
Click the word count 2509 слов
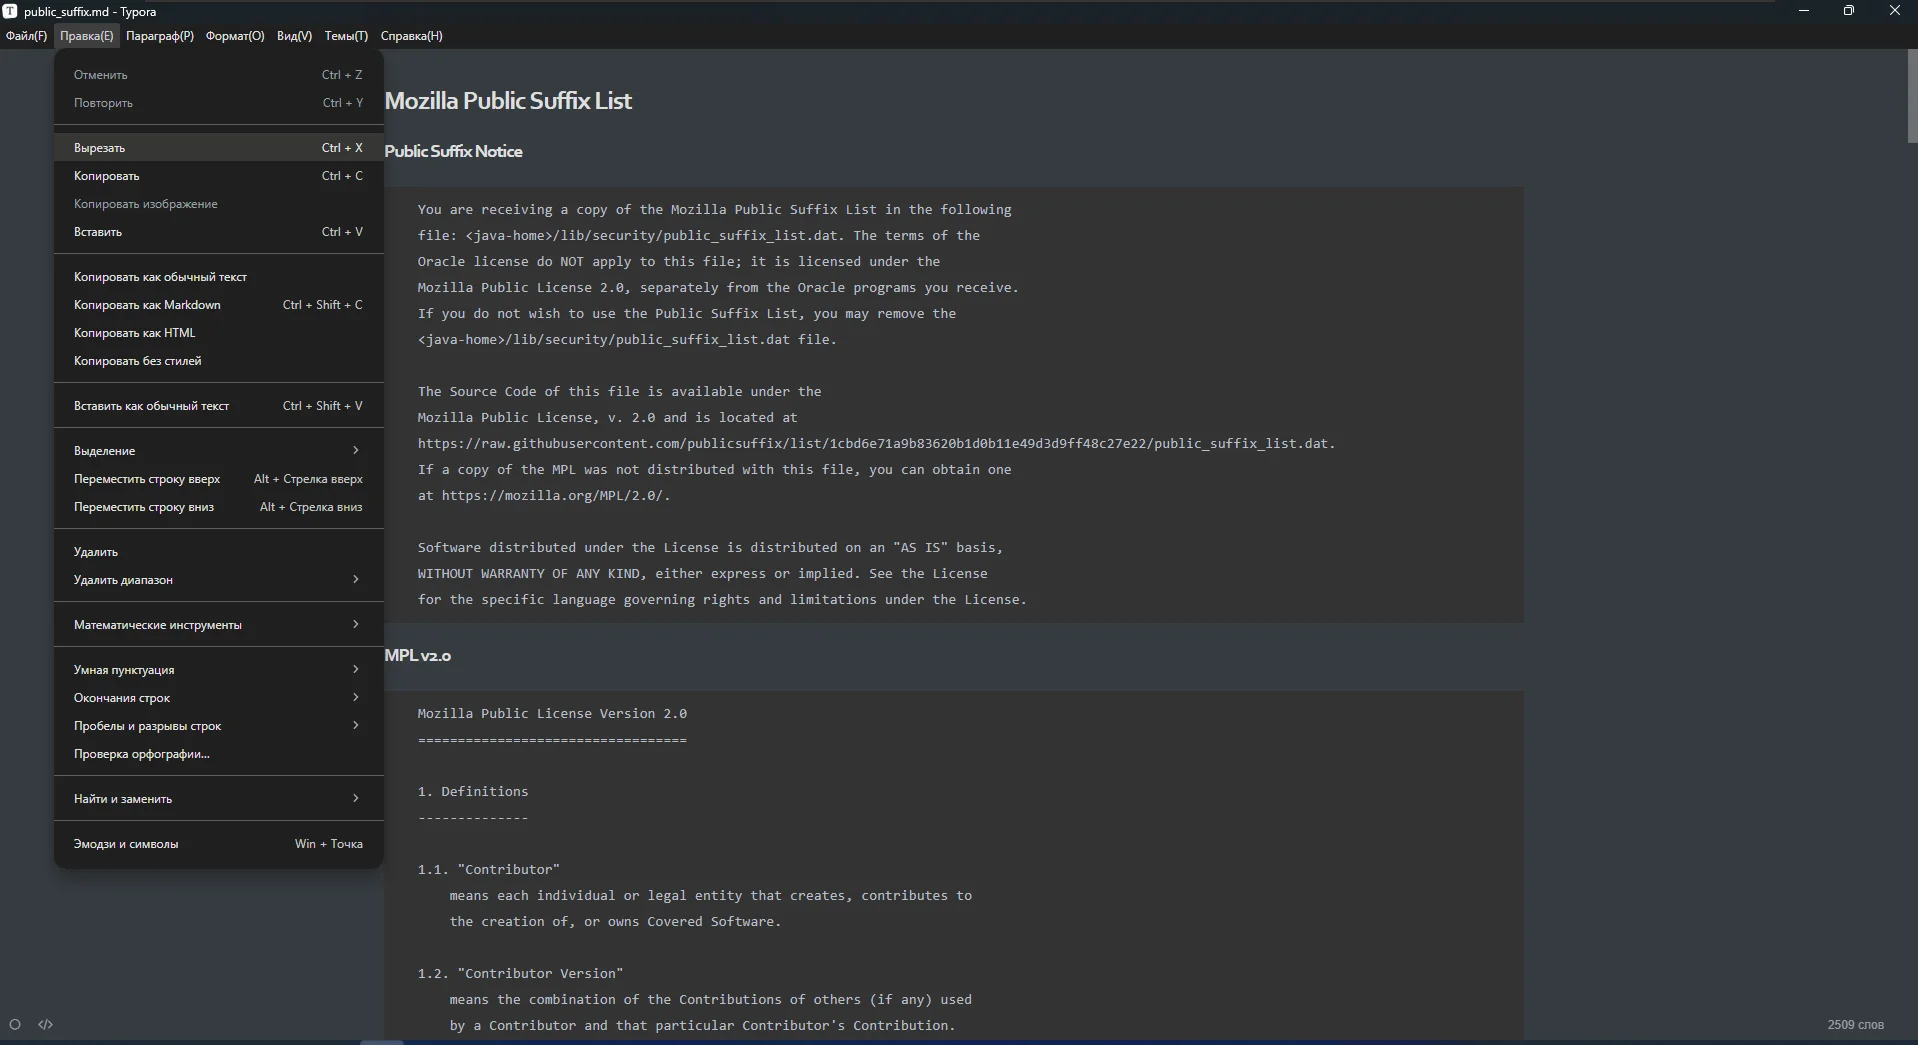(1855, 1025)
